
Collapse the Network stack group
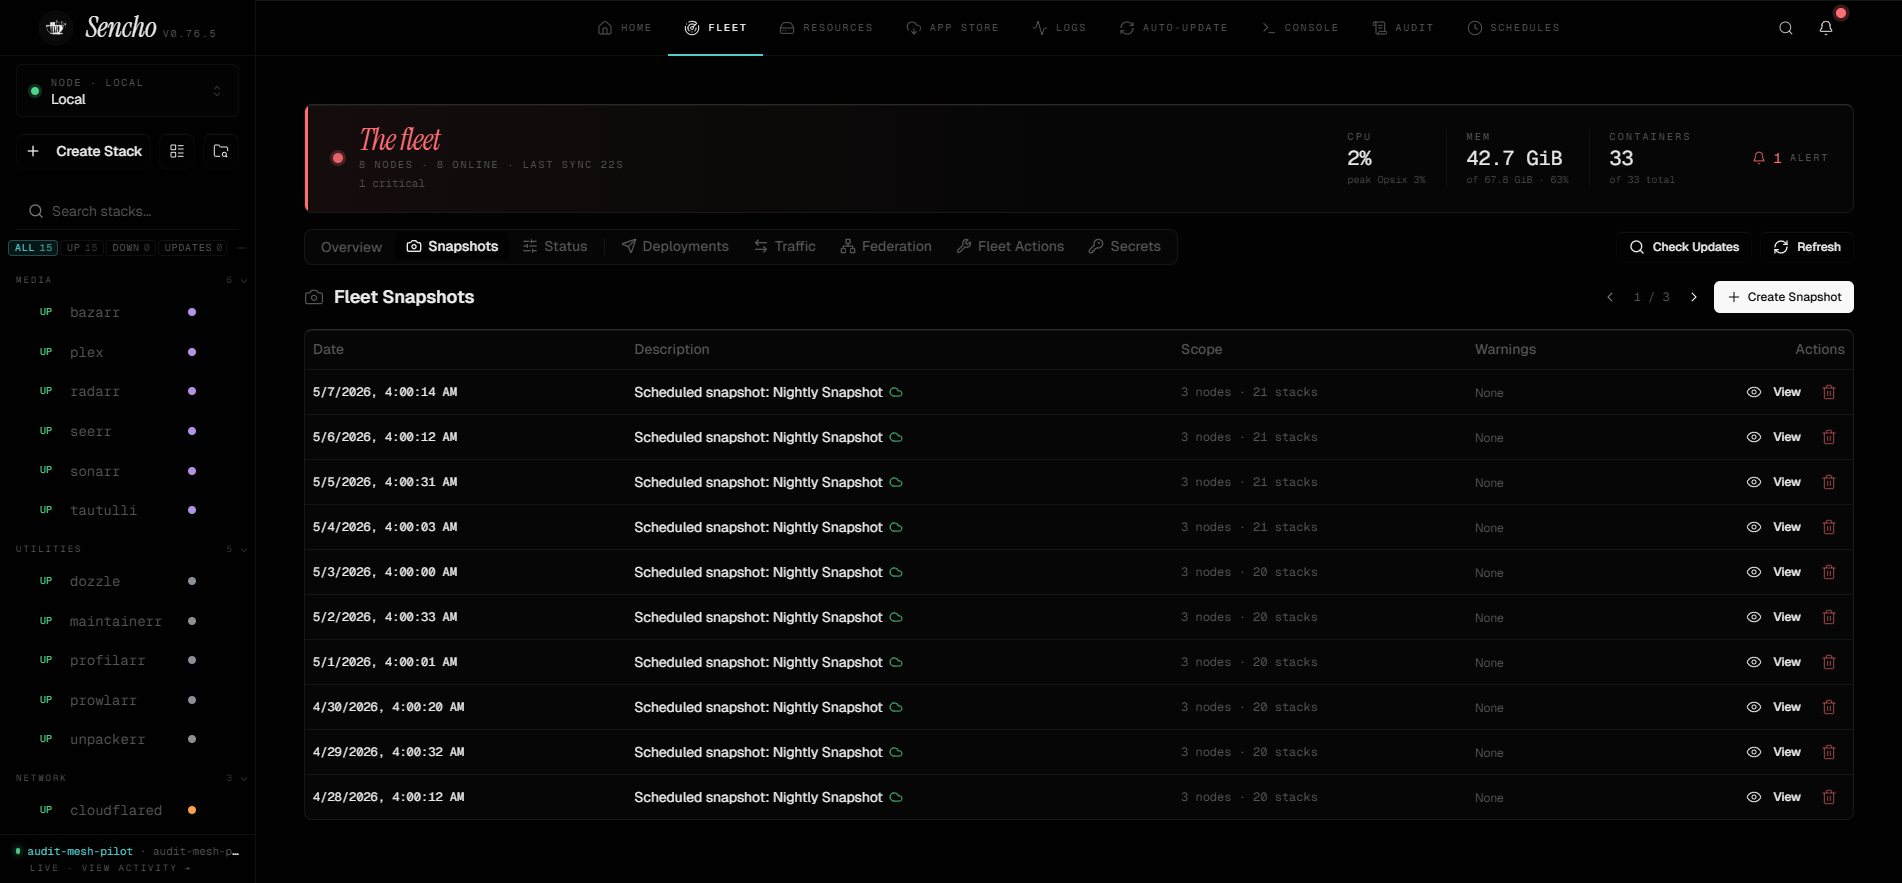click(244, 778)
